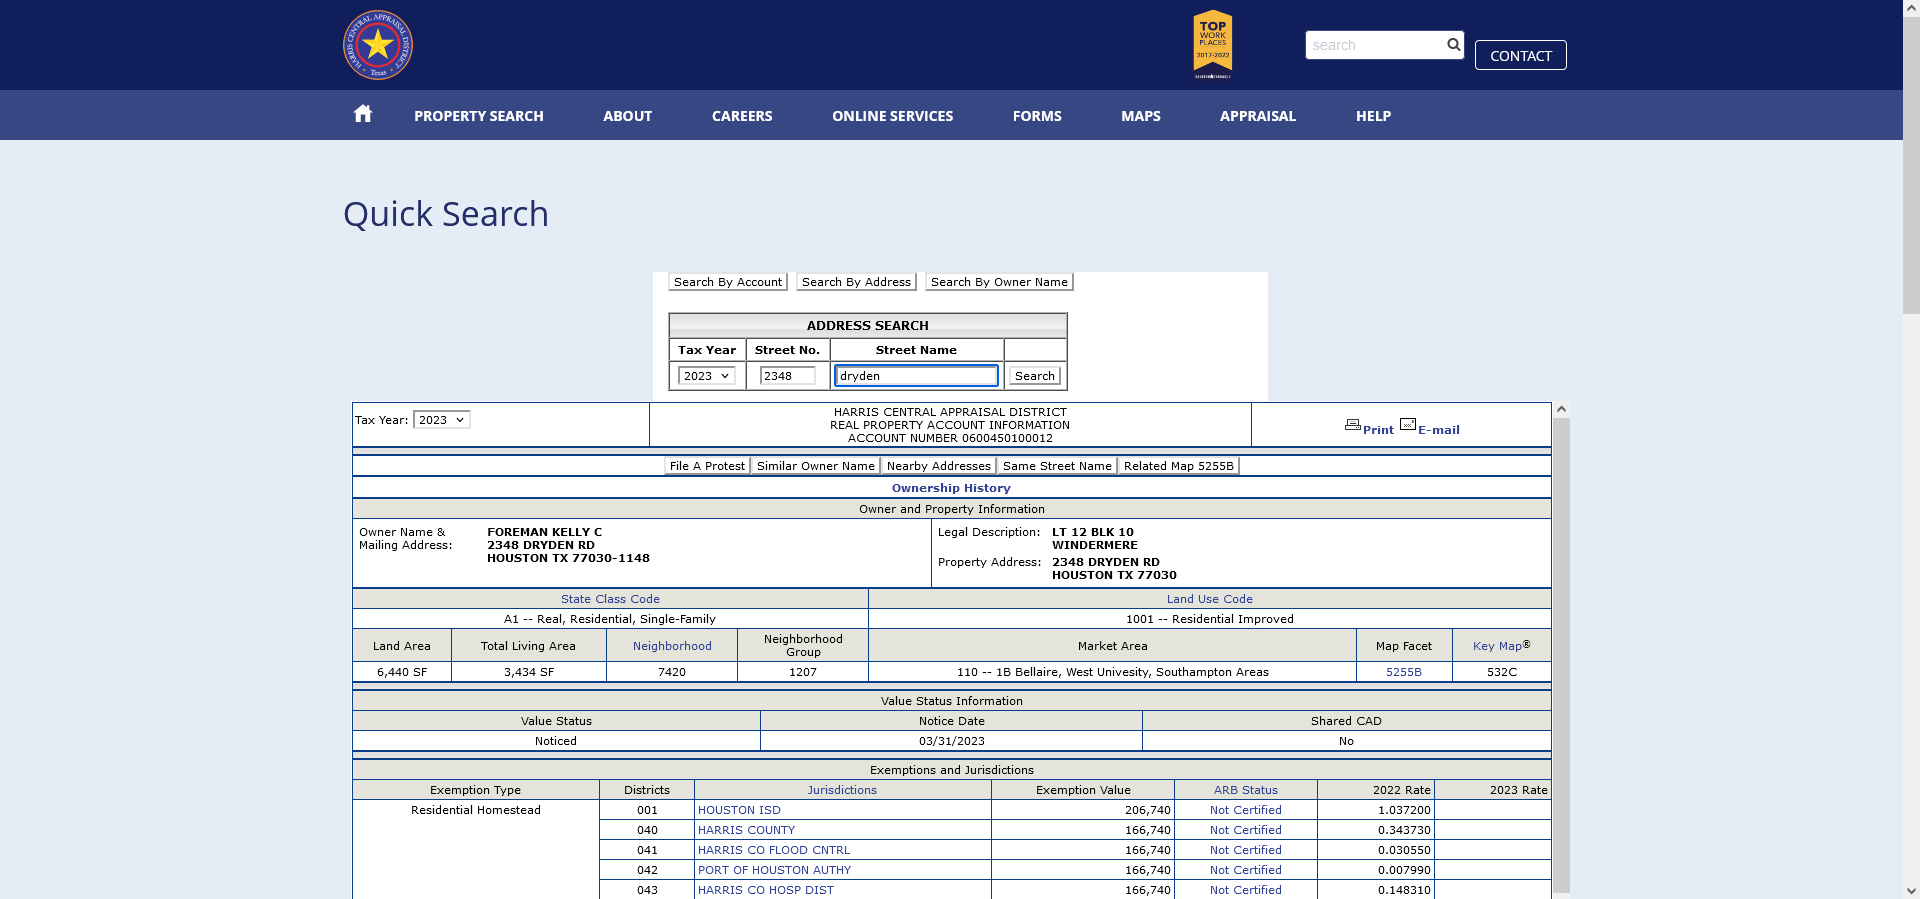
Task: Open map facet 5255B link
Action: pos(1404,672)
